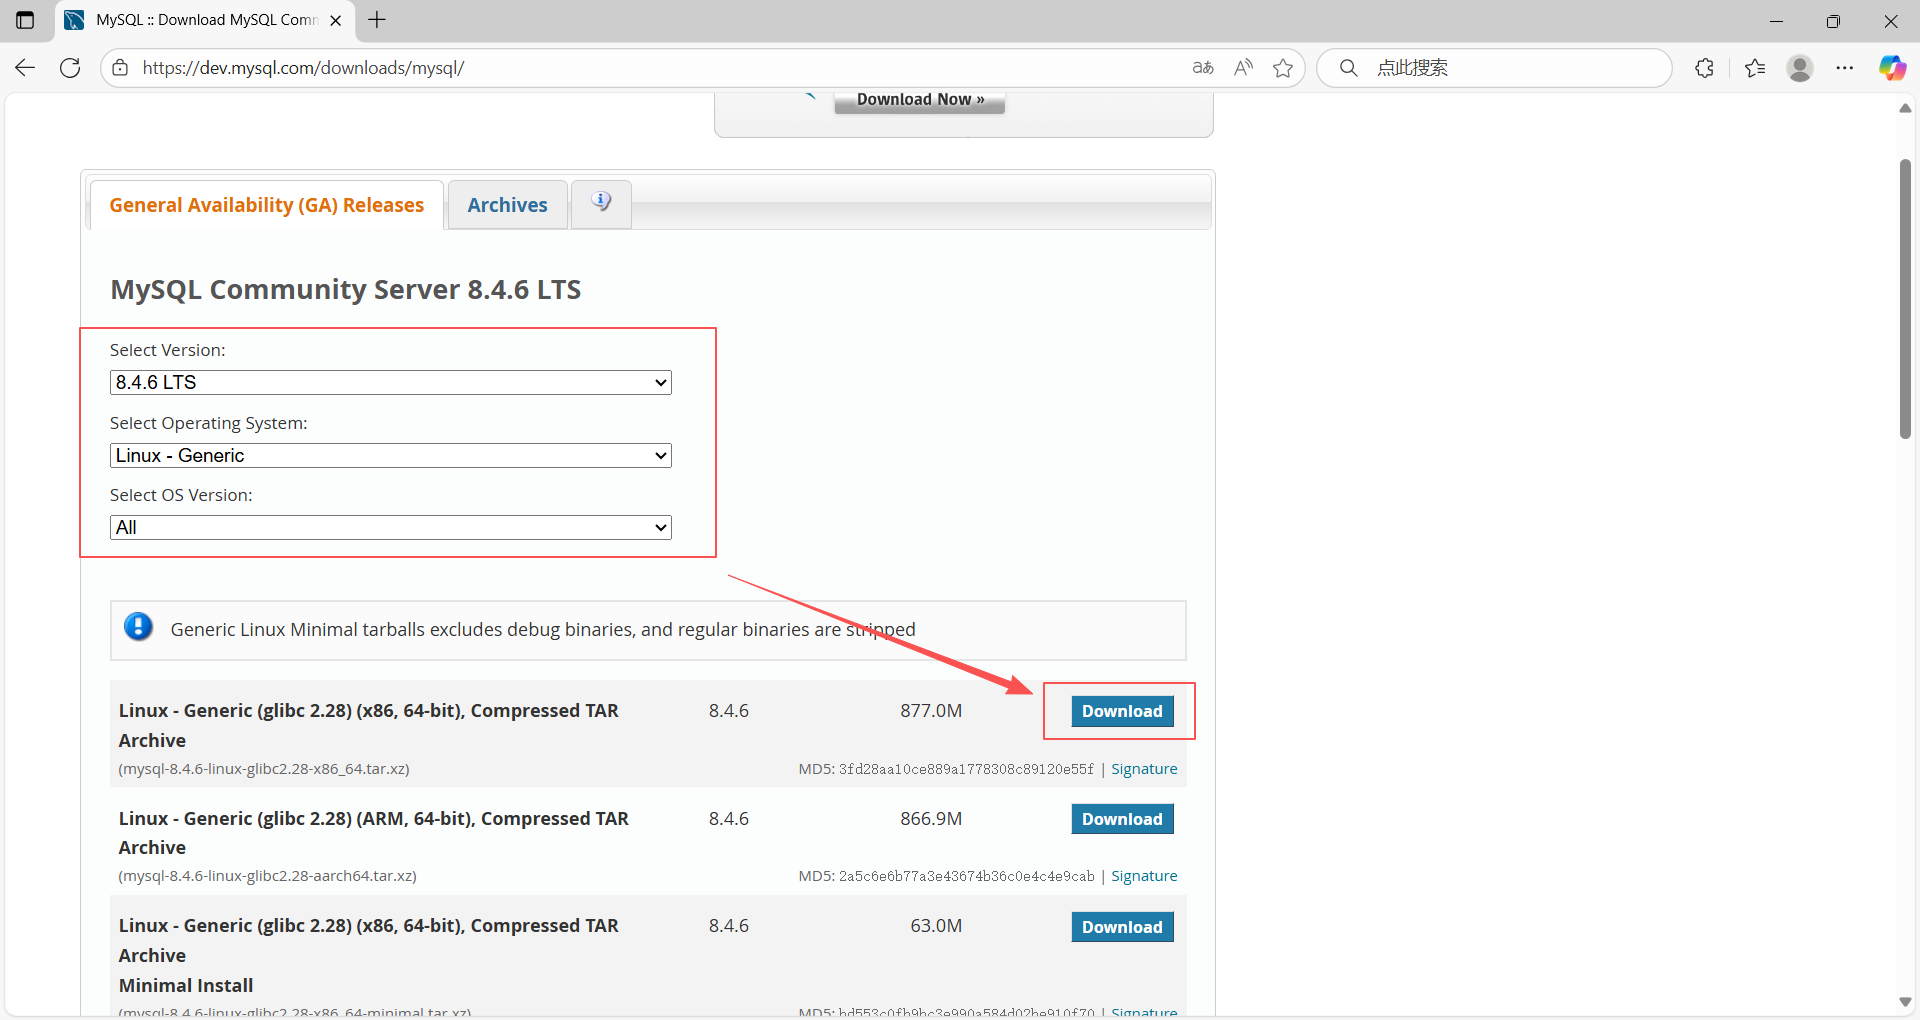Minimize the browser window
The height and width of the screenshot is (1020, 1920).
(x=1776, y=20)
